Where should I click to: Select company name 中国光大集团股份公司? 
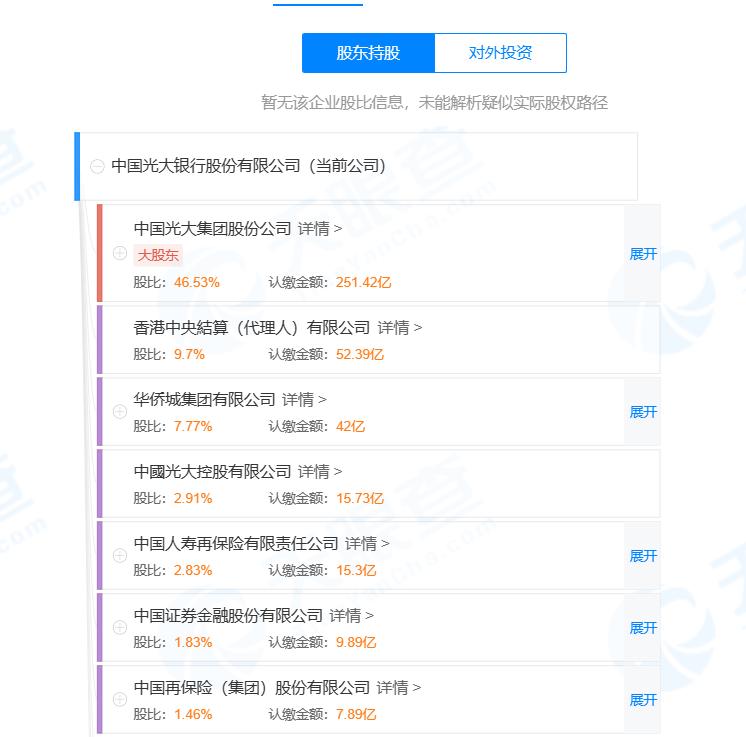(212, 228)
